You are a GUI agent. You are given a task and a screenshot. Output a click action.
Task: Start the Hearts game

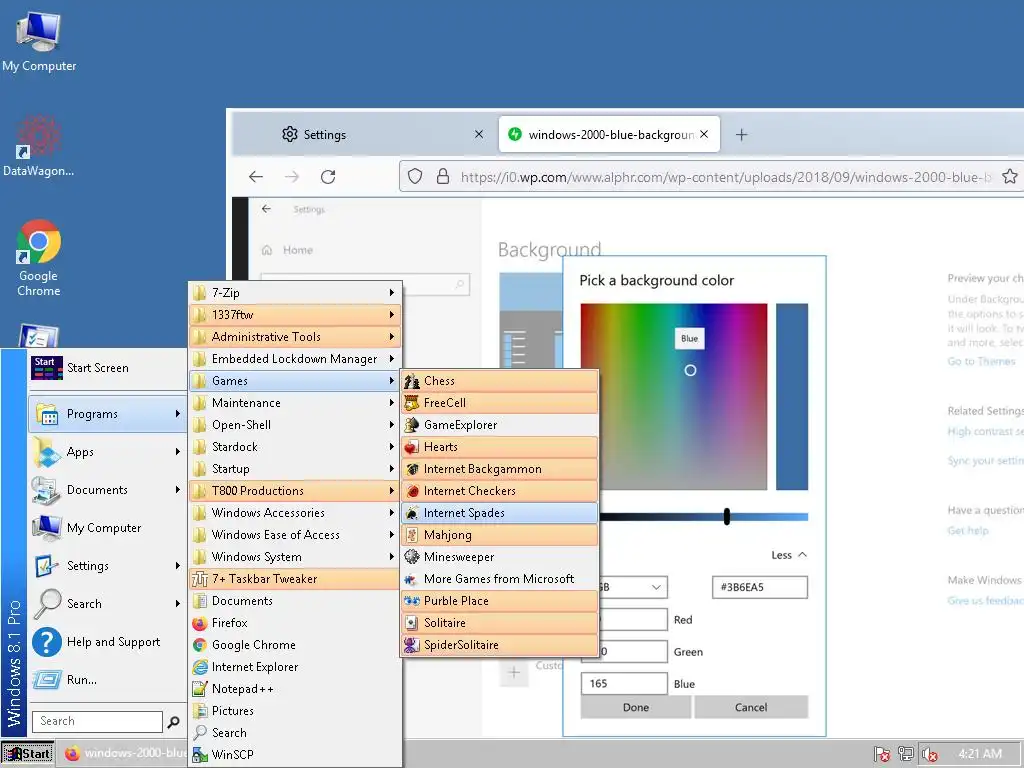pos(500,447)
